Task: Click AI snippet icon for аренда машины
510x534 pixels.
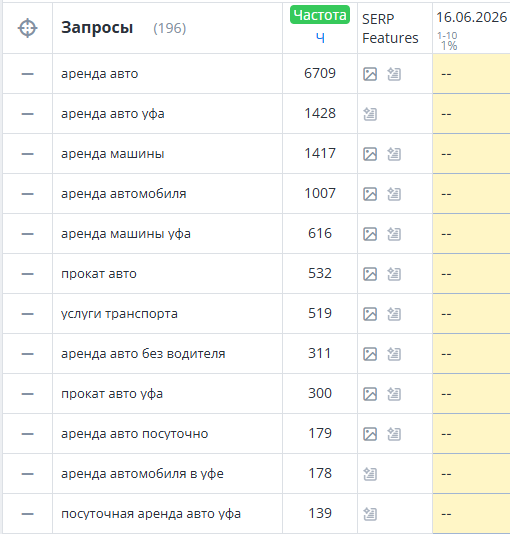Action: click(x=394, y=154)
